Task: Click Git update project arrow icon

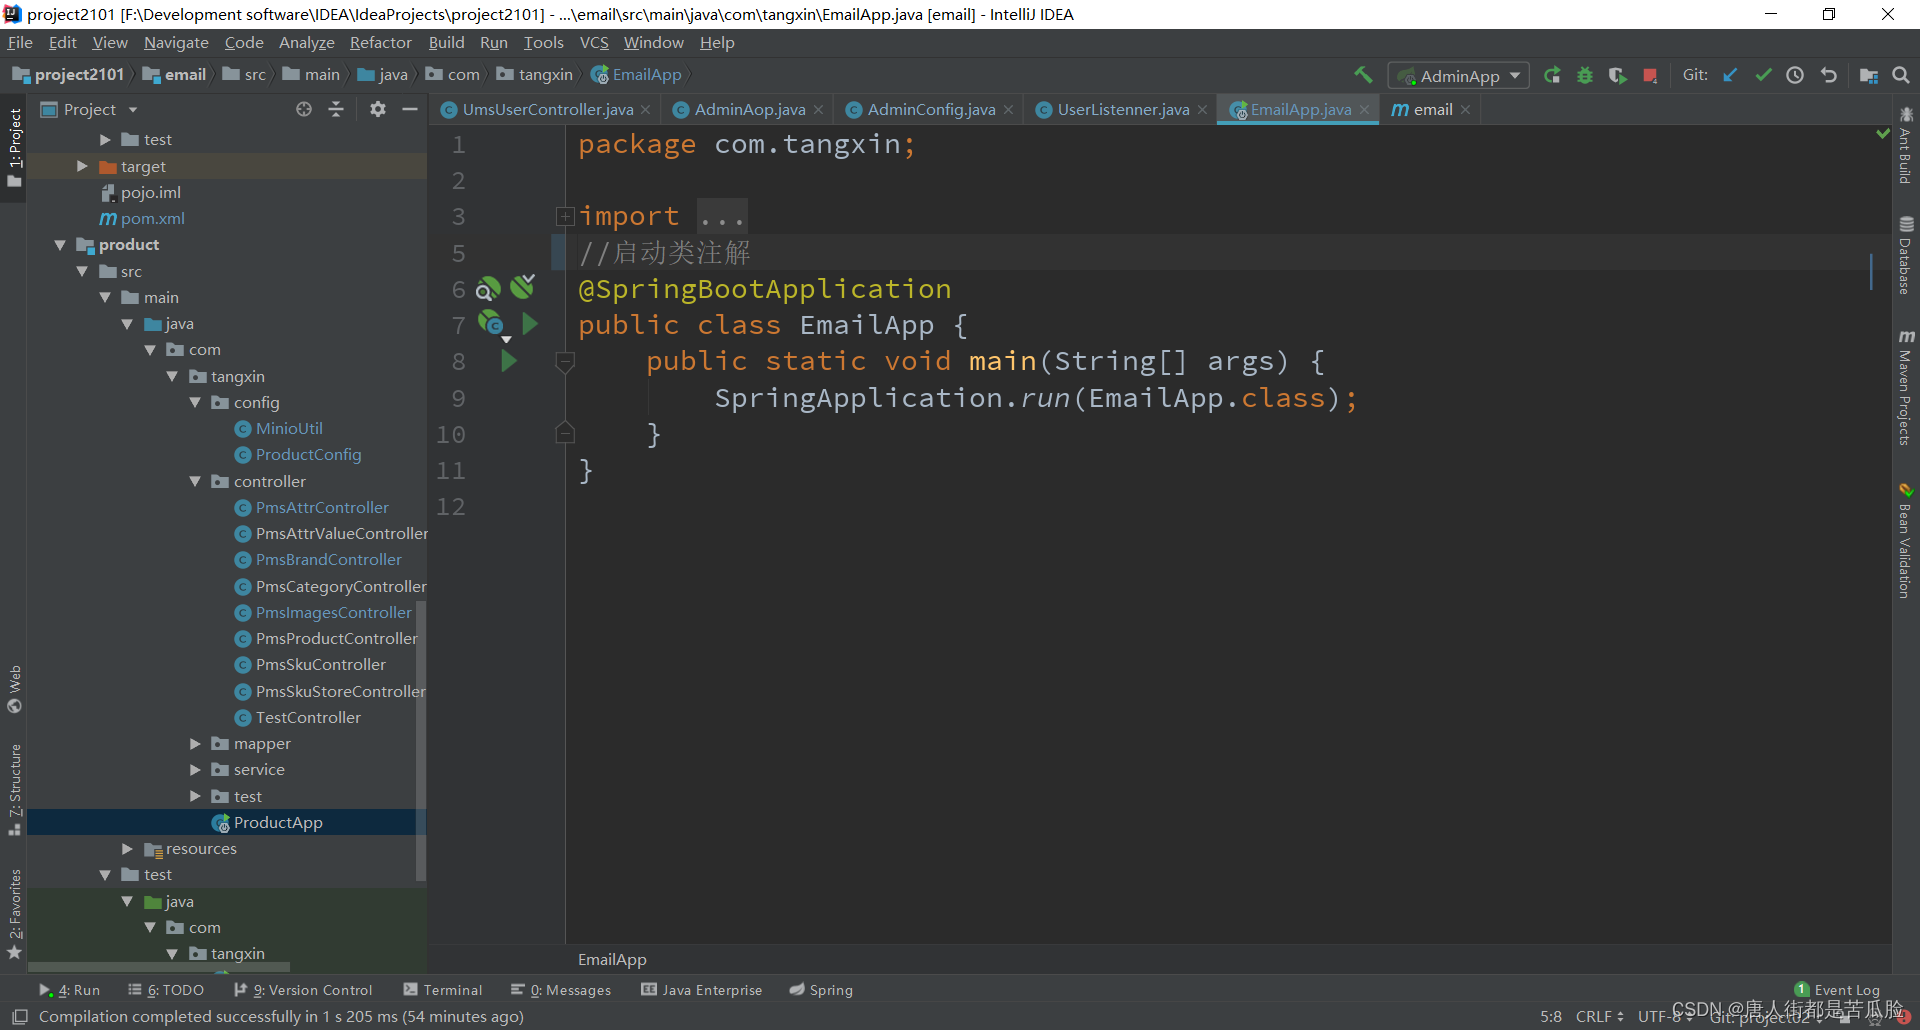Action: point(1730,75)
